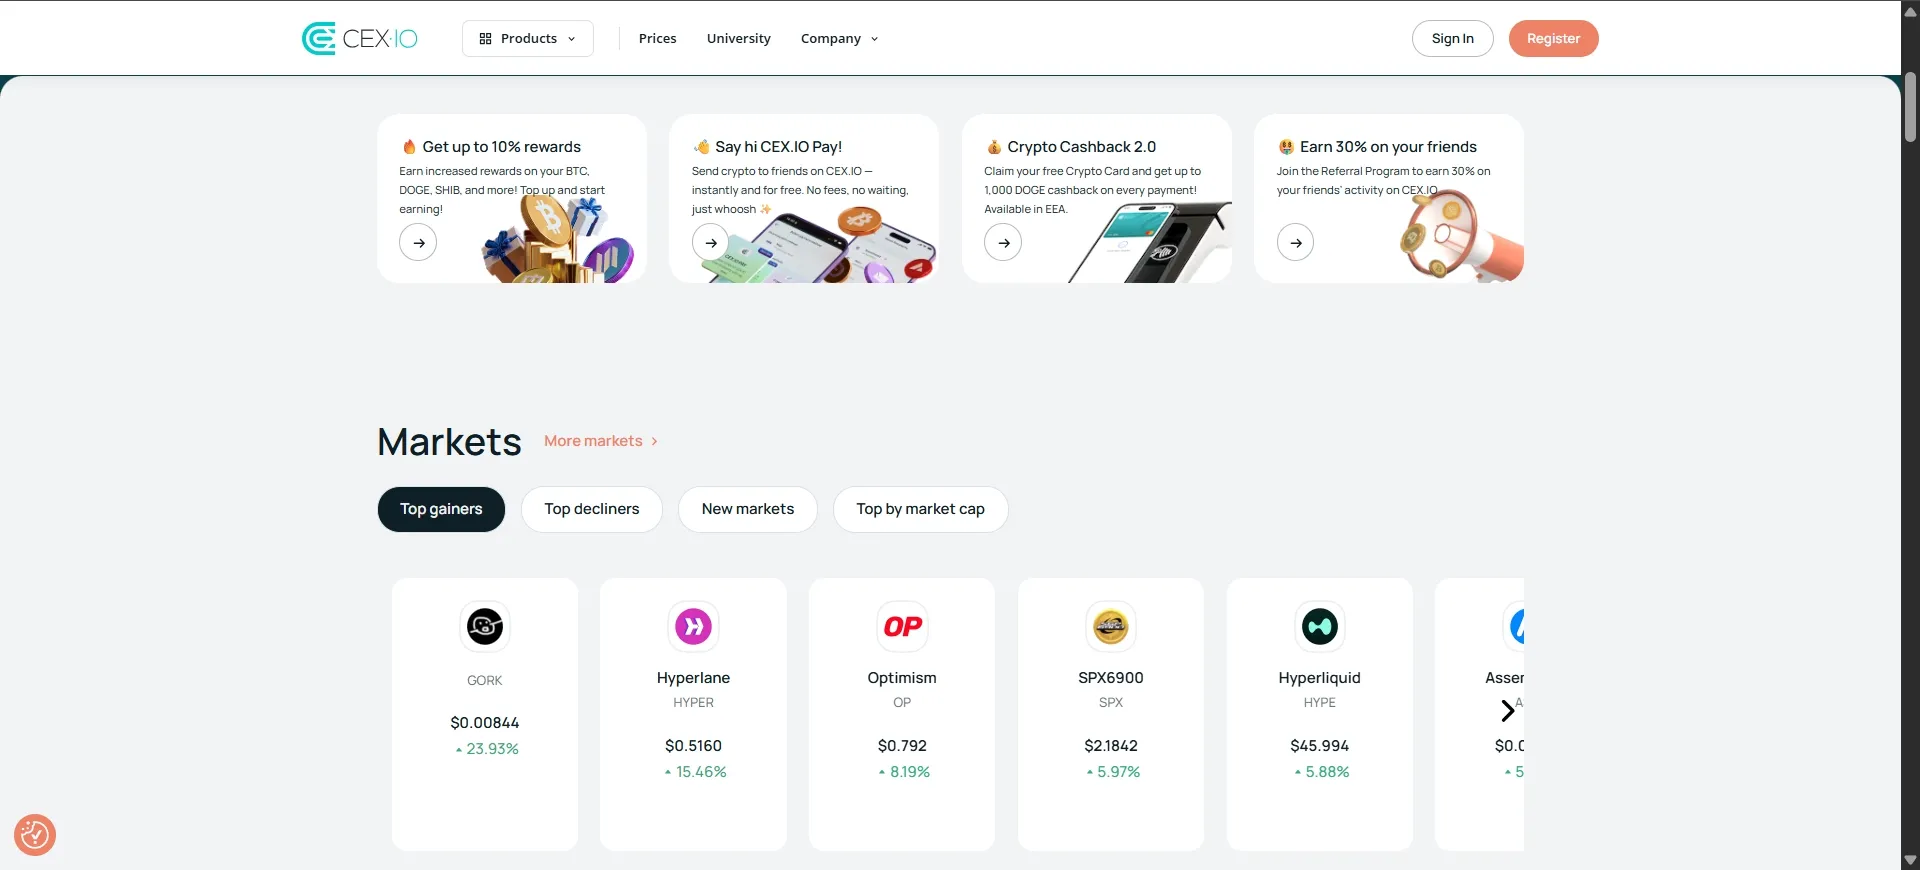Click the fire emoji on rewards card

[408, 147]
